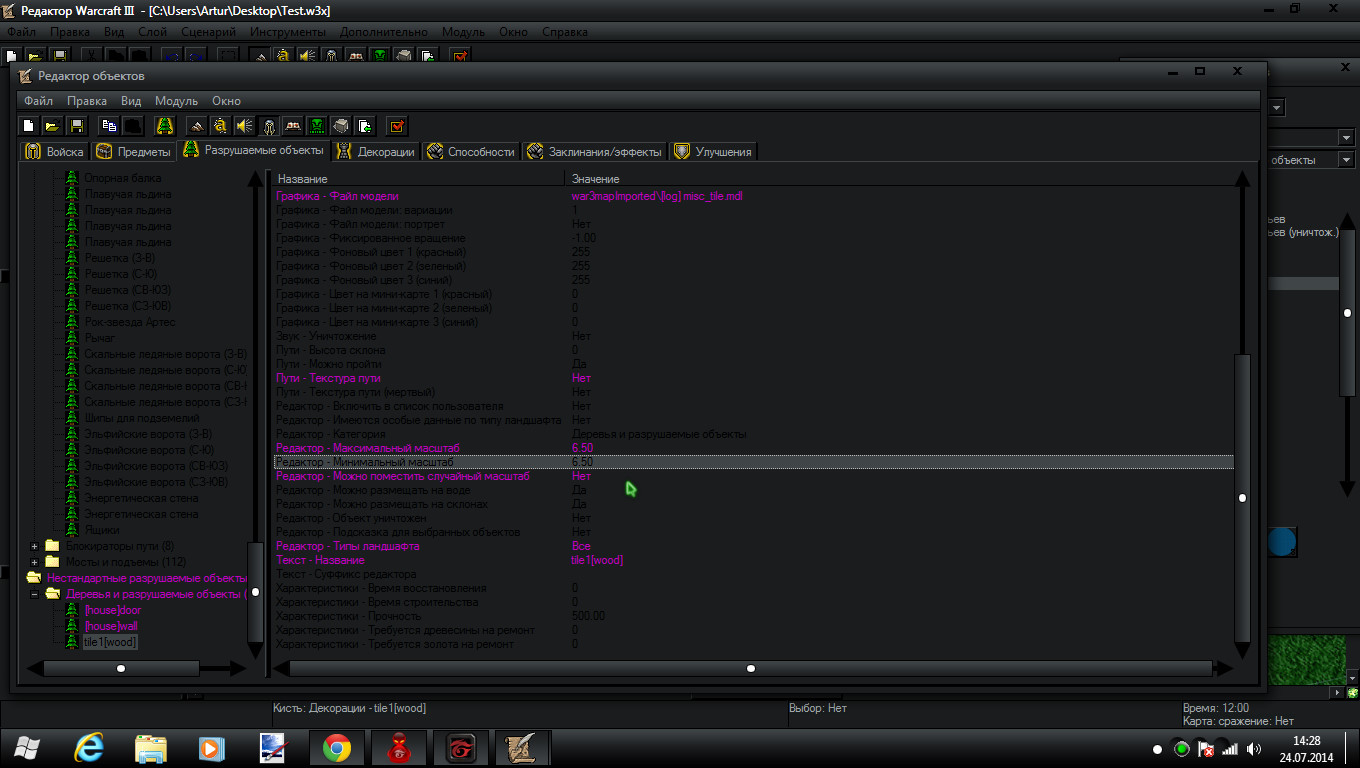Select Рычаг tree item
Viewport: 1360px width, 768px height.
[100, 338]
